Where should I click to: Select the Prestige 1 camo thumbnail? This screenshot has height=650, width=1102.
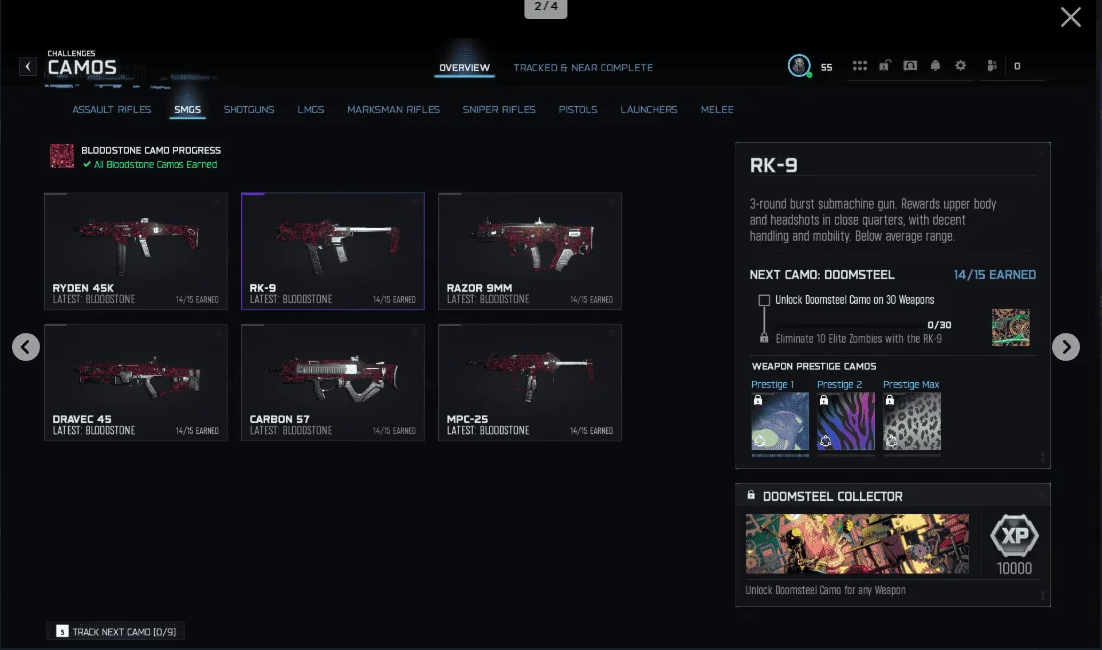click(x=780, y=421)
